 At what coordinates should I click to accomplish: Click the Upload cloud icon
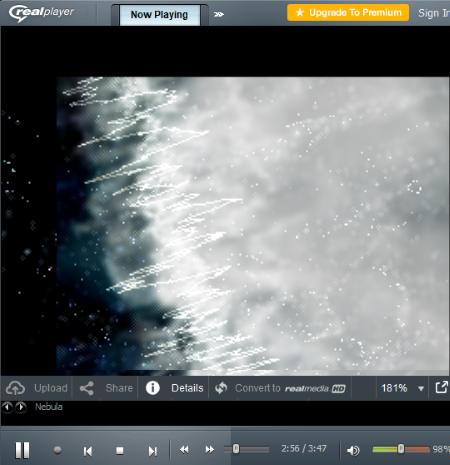click(x=15, y=388)
